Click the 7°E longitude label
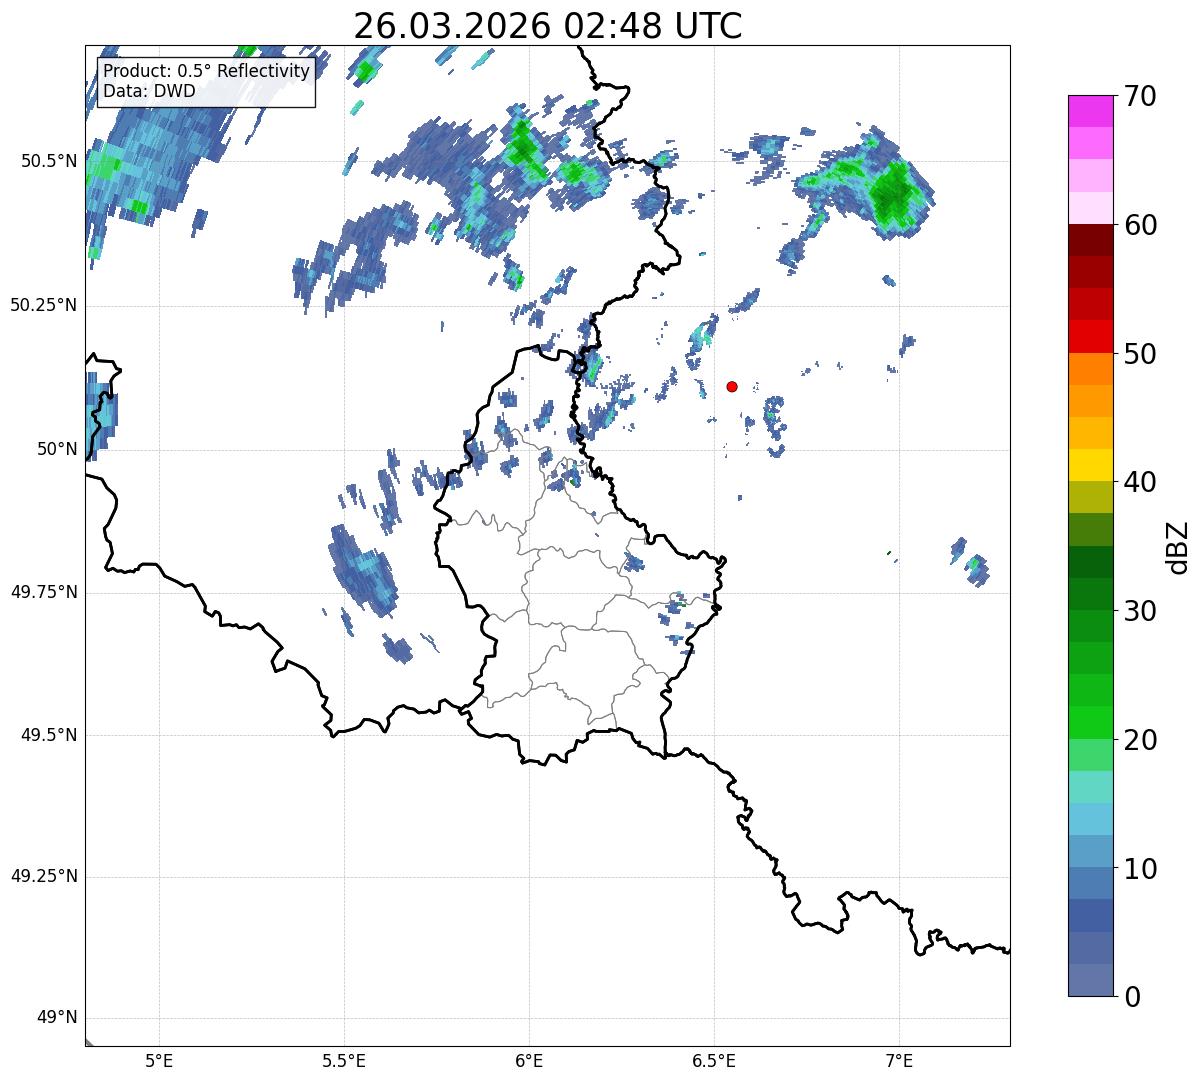Image resolution: width=1202 pixels, height=1081 pixels. 899,1060
